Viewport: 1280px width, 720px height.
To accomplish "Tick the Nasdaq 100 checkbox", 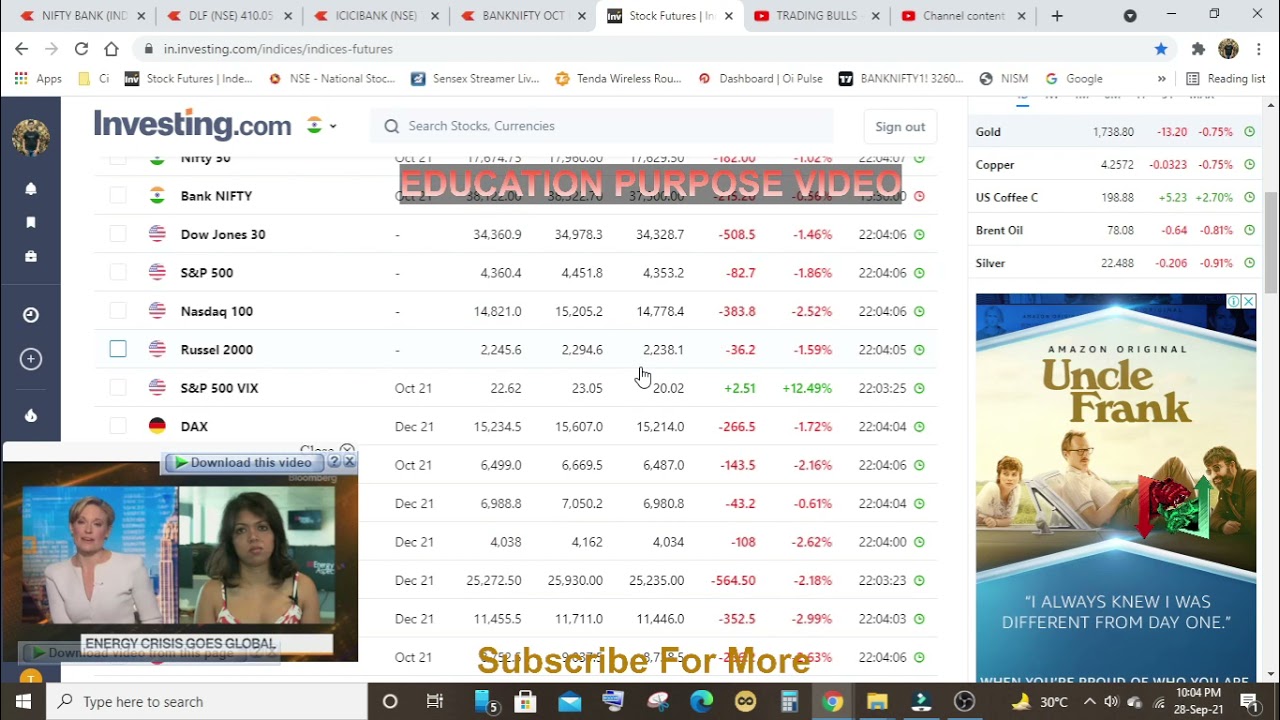I will pyautogui.click(x=118, y=311).
